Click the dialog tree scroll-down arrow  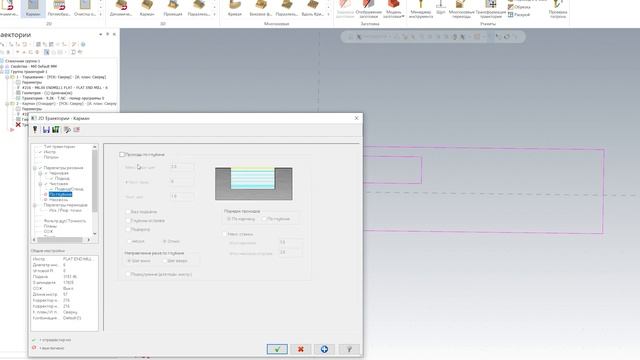[x=95, y=233]
